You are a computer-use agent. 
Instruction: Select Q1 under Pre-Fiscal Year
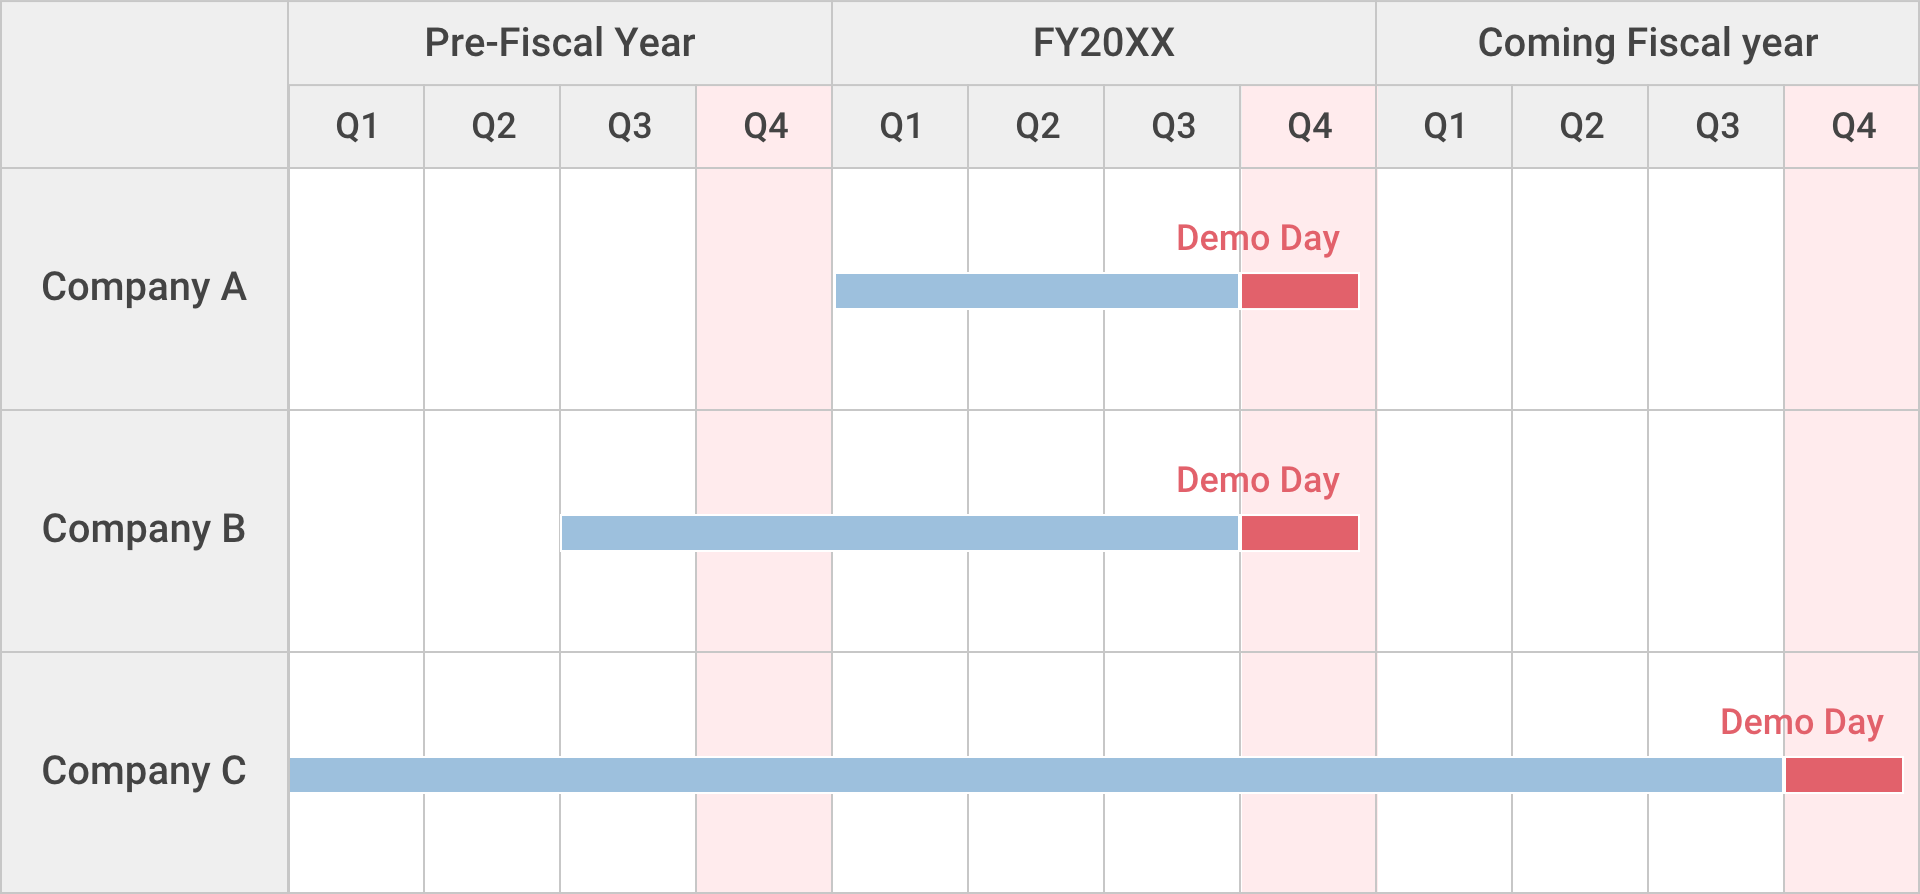point(356,126)
